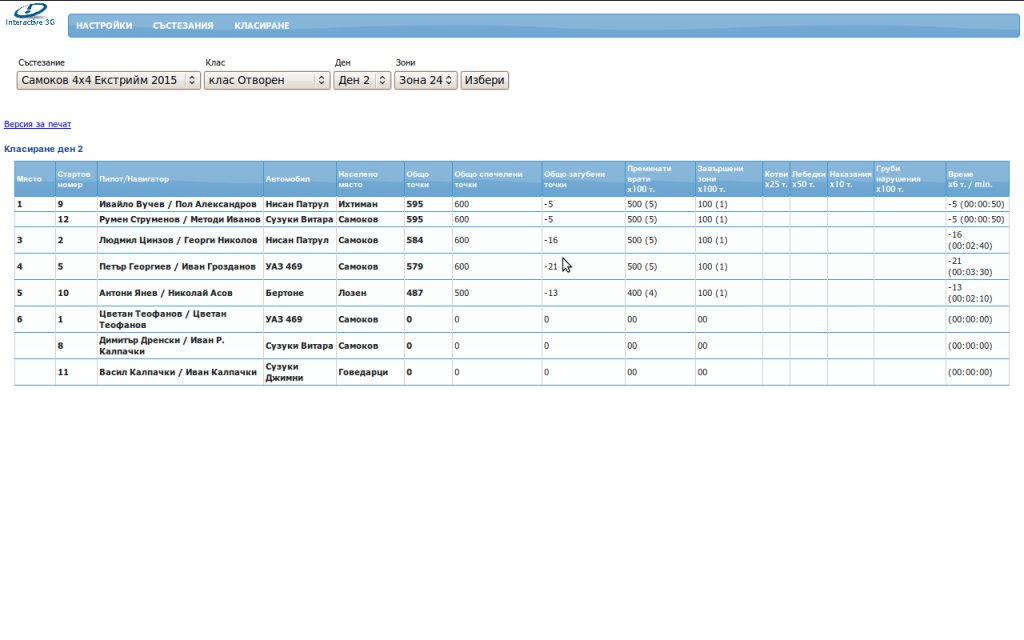This screenshot has height=640, width=1024.
Task: Select the Ивайло Вучев / Пол Александров row
Action: (x=177, y=204)
